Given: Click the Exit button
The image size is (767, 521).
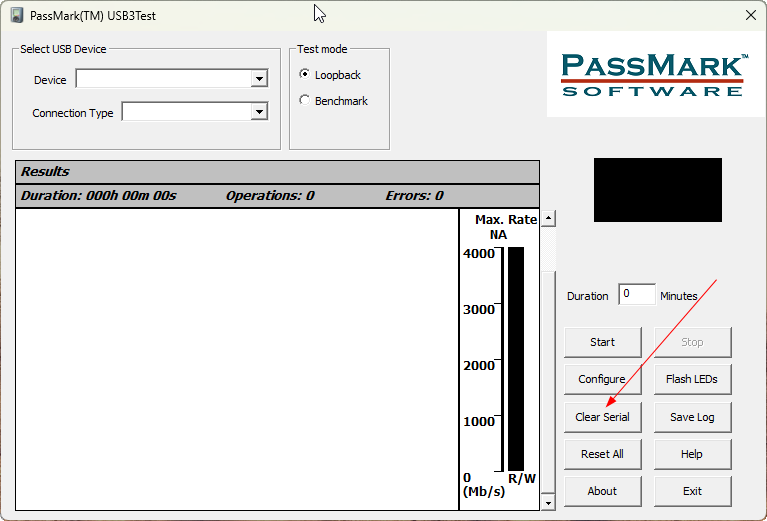Looking at the screenshot, I should (x=692, y=491).
